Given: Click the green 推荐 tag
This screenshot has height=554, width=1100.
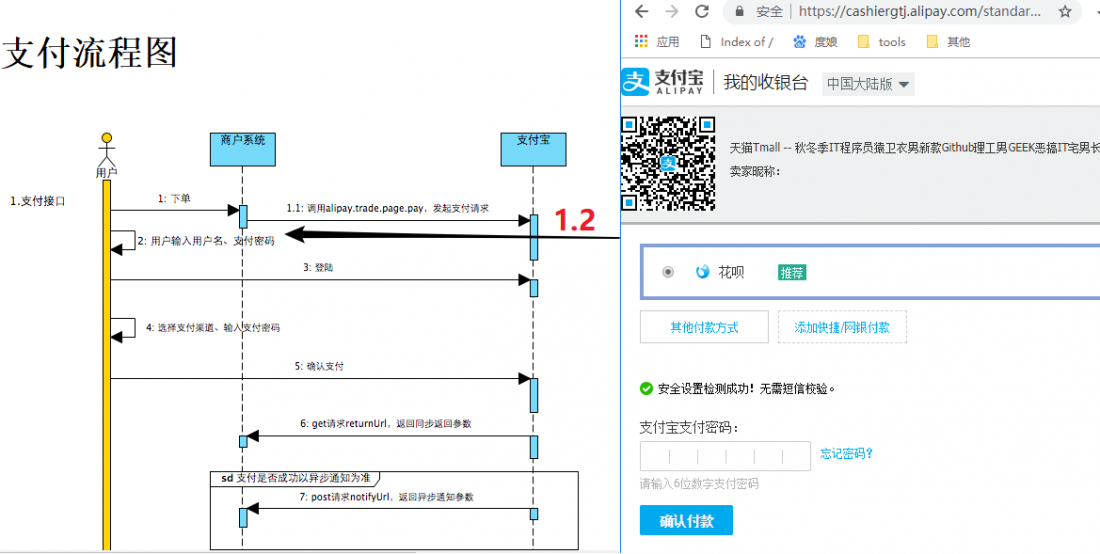Looking at the screenshot, I should tap(792, 273).
